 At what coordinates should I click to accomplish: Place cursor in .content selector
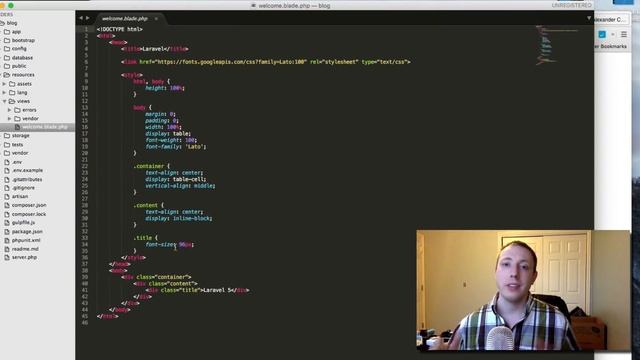tap(146, 206)
